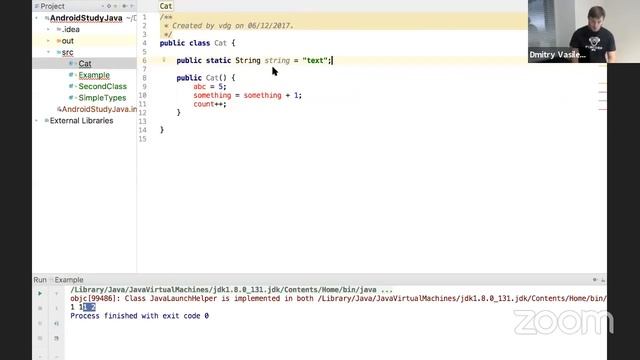Viewport: 640px width, 360px height.
Task: Rerun Example with the green play icon
Action: [40, 293]
